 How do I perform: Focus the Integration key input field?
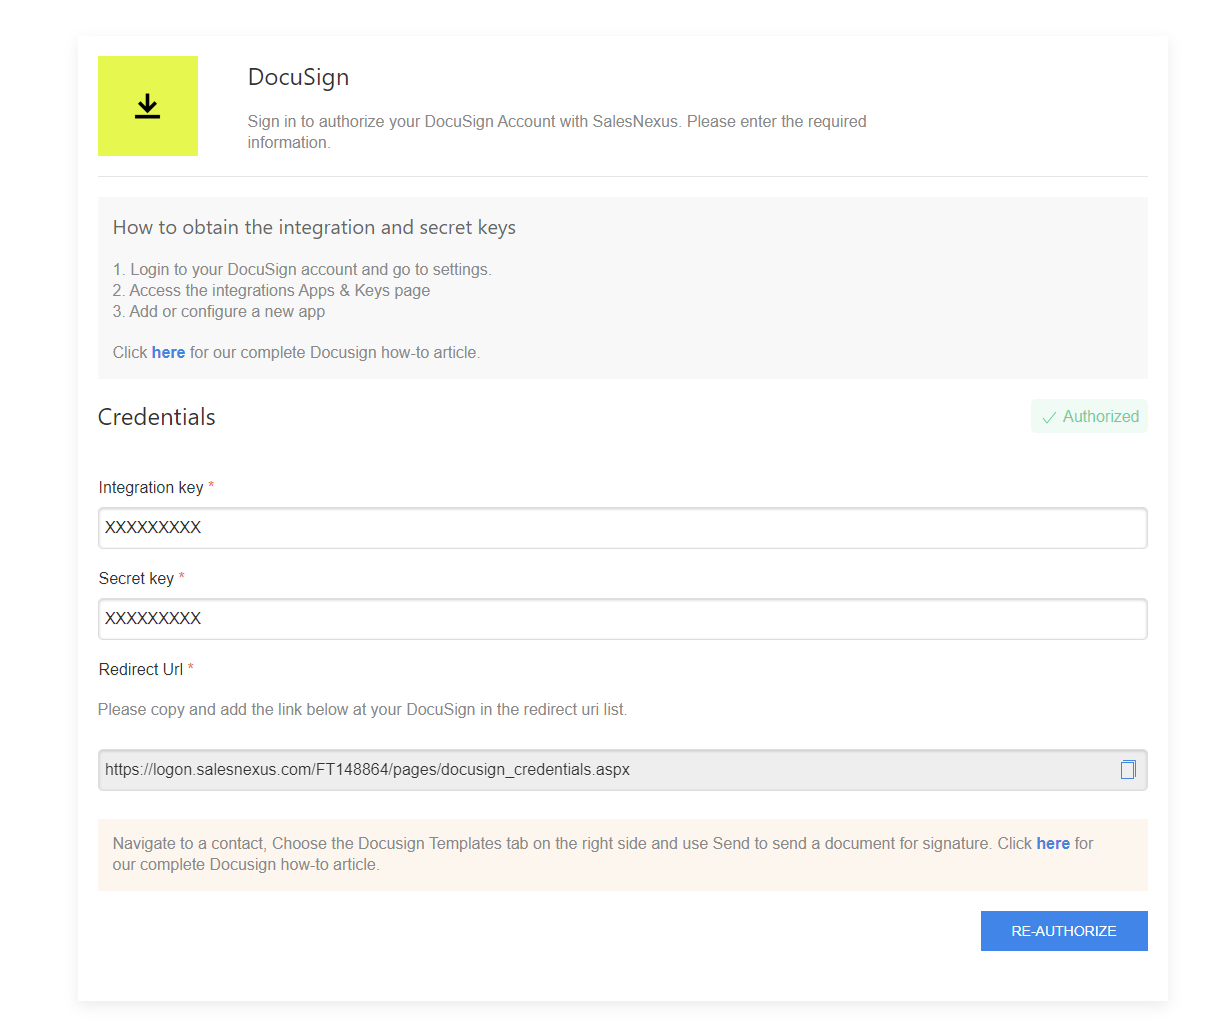(x=622, y=528)
